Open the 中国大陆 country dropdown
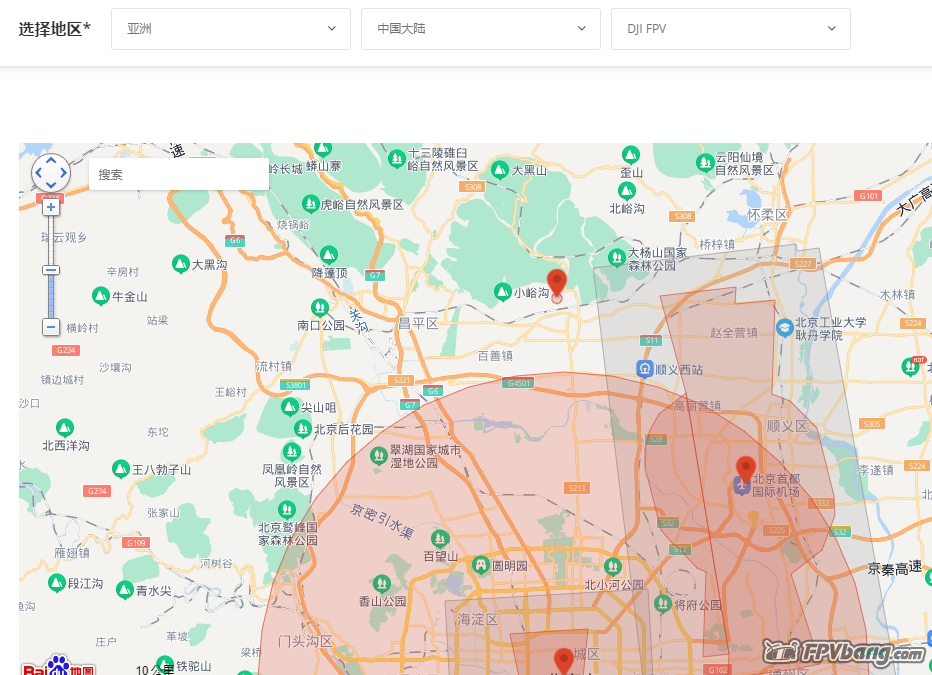932x675 pixels. coord(481,29)
